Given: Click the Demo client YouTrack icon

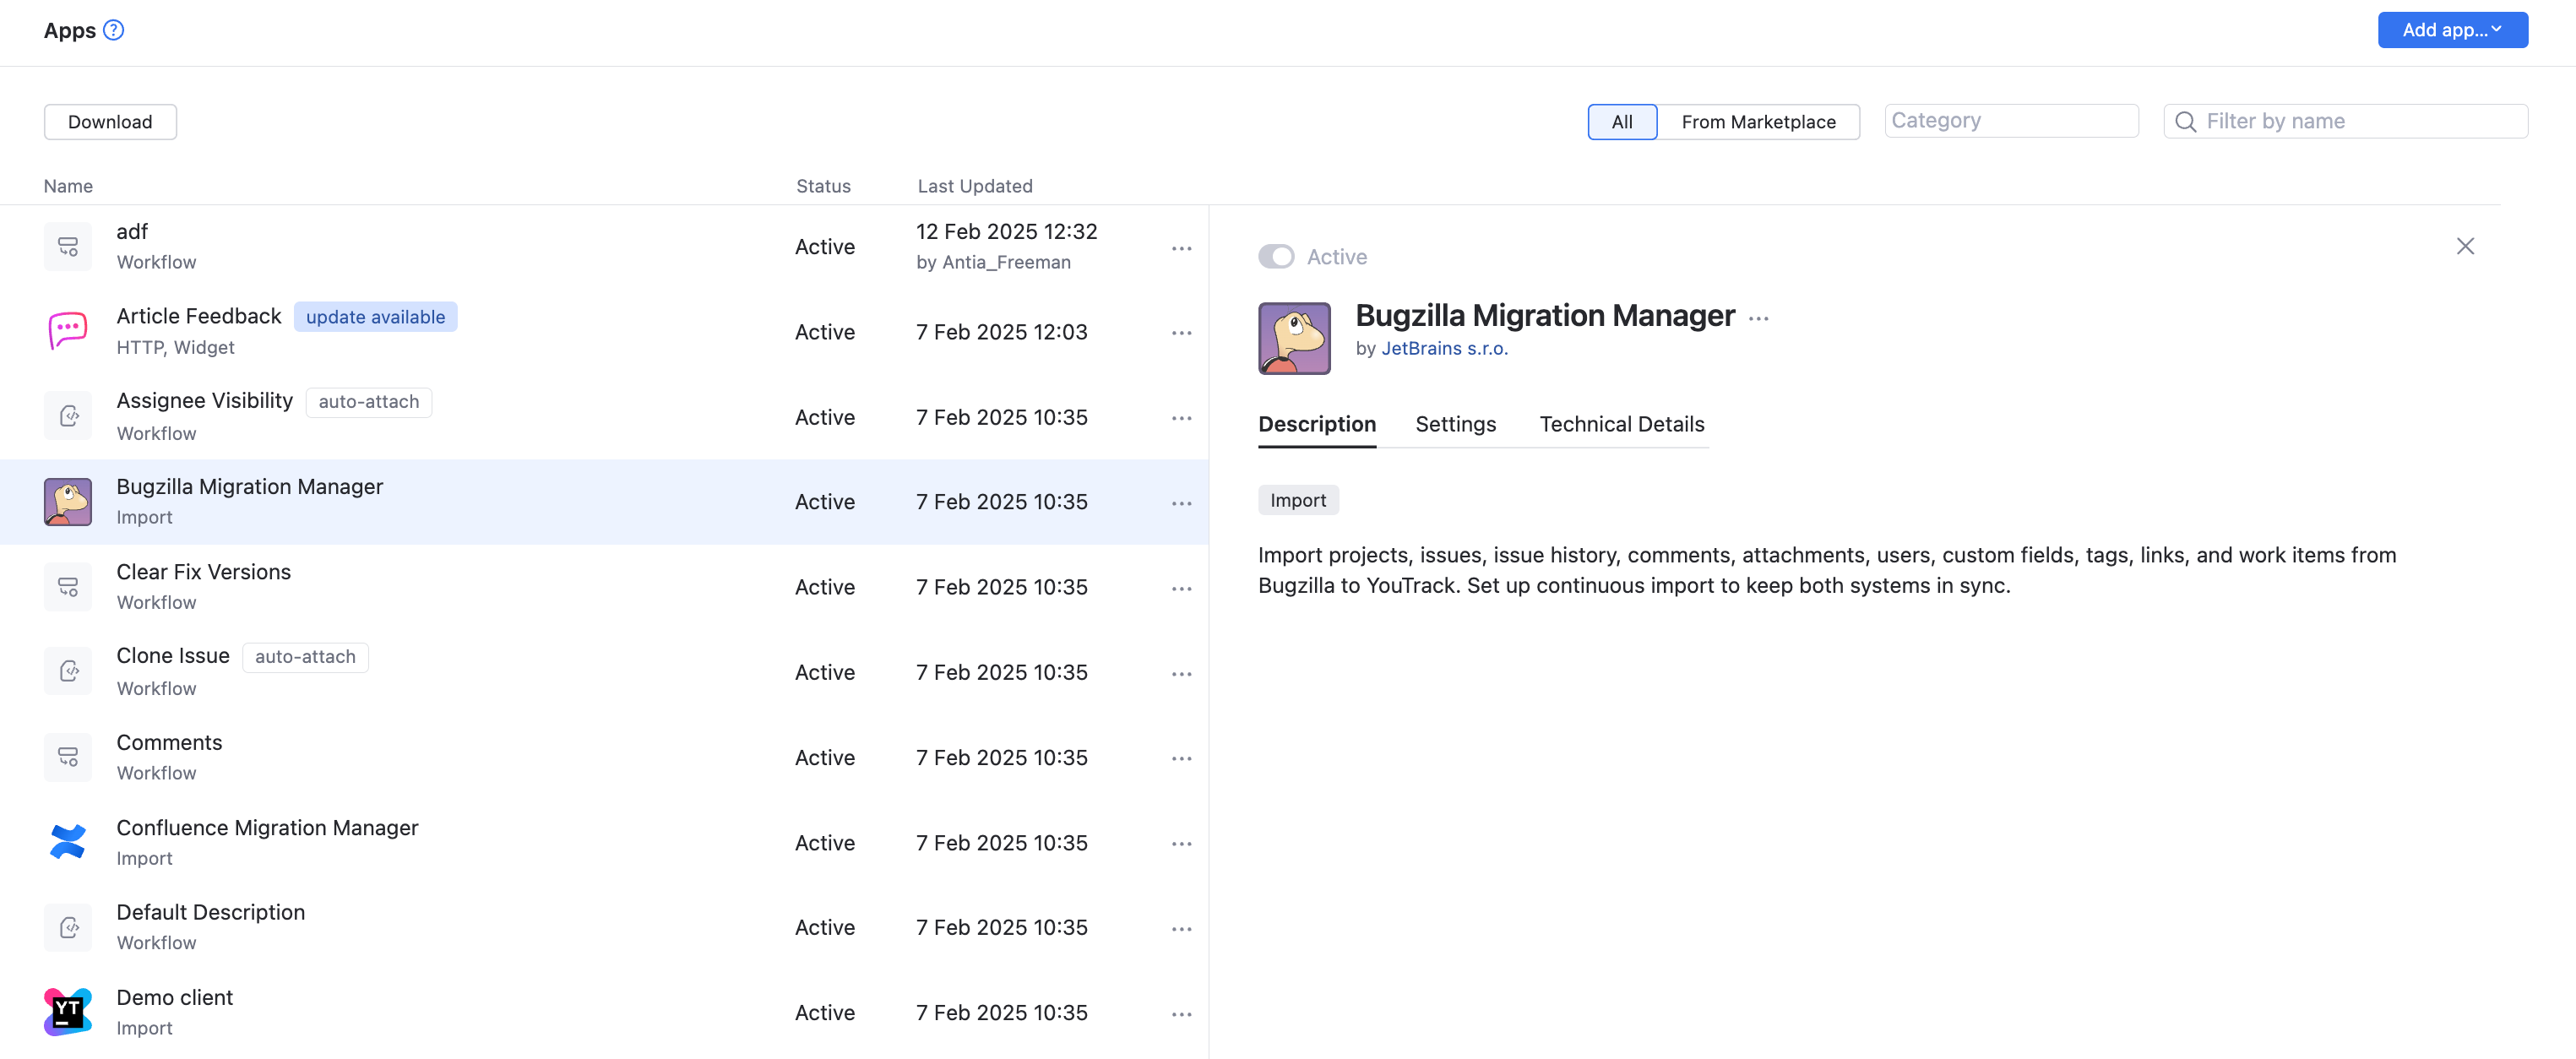Looking at the screenshot, I should (67, 1011).
